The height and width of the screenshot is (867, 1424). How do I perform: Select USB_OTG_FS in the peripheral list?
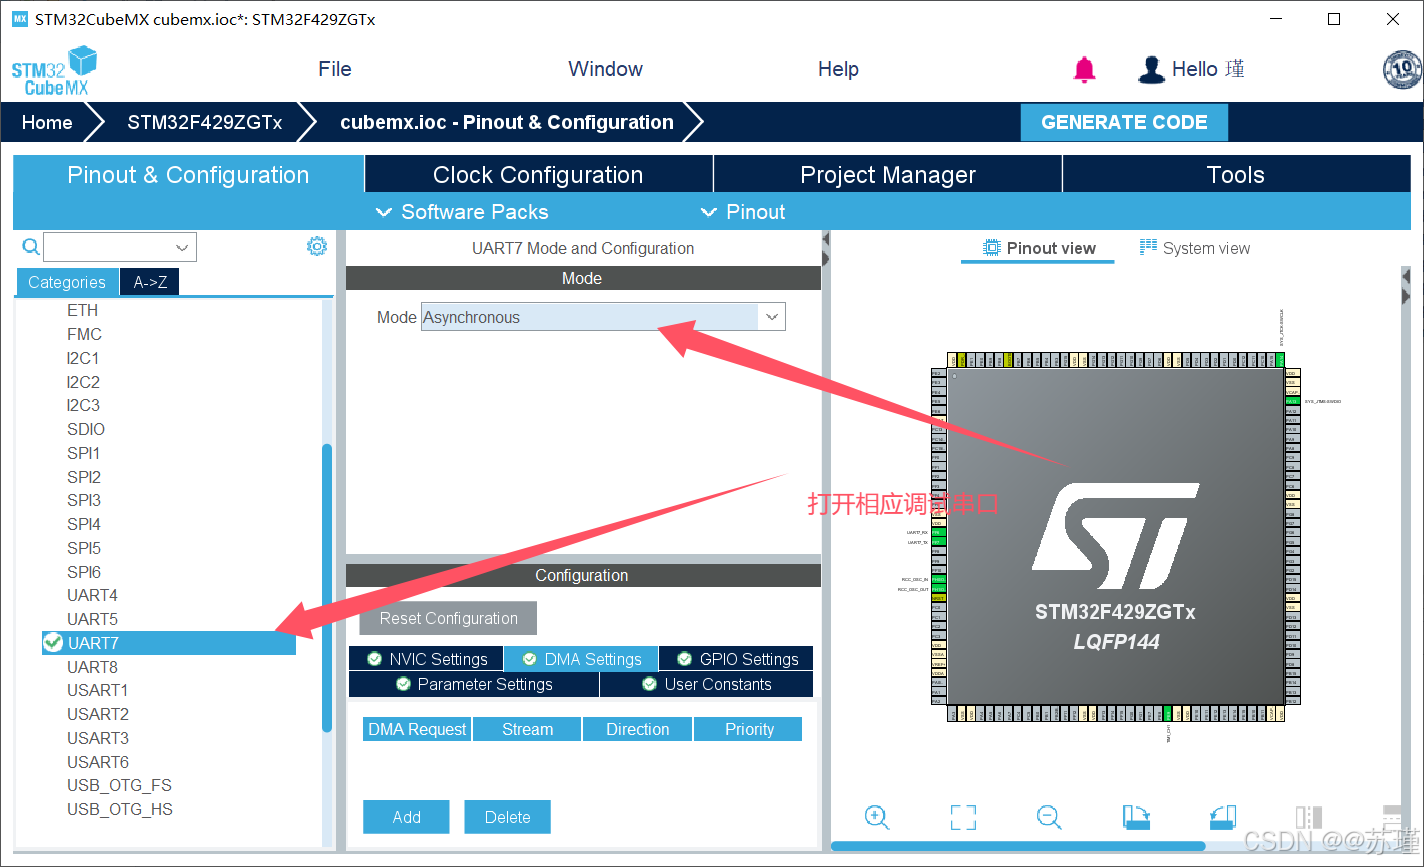click(119, 785)
